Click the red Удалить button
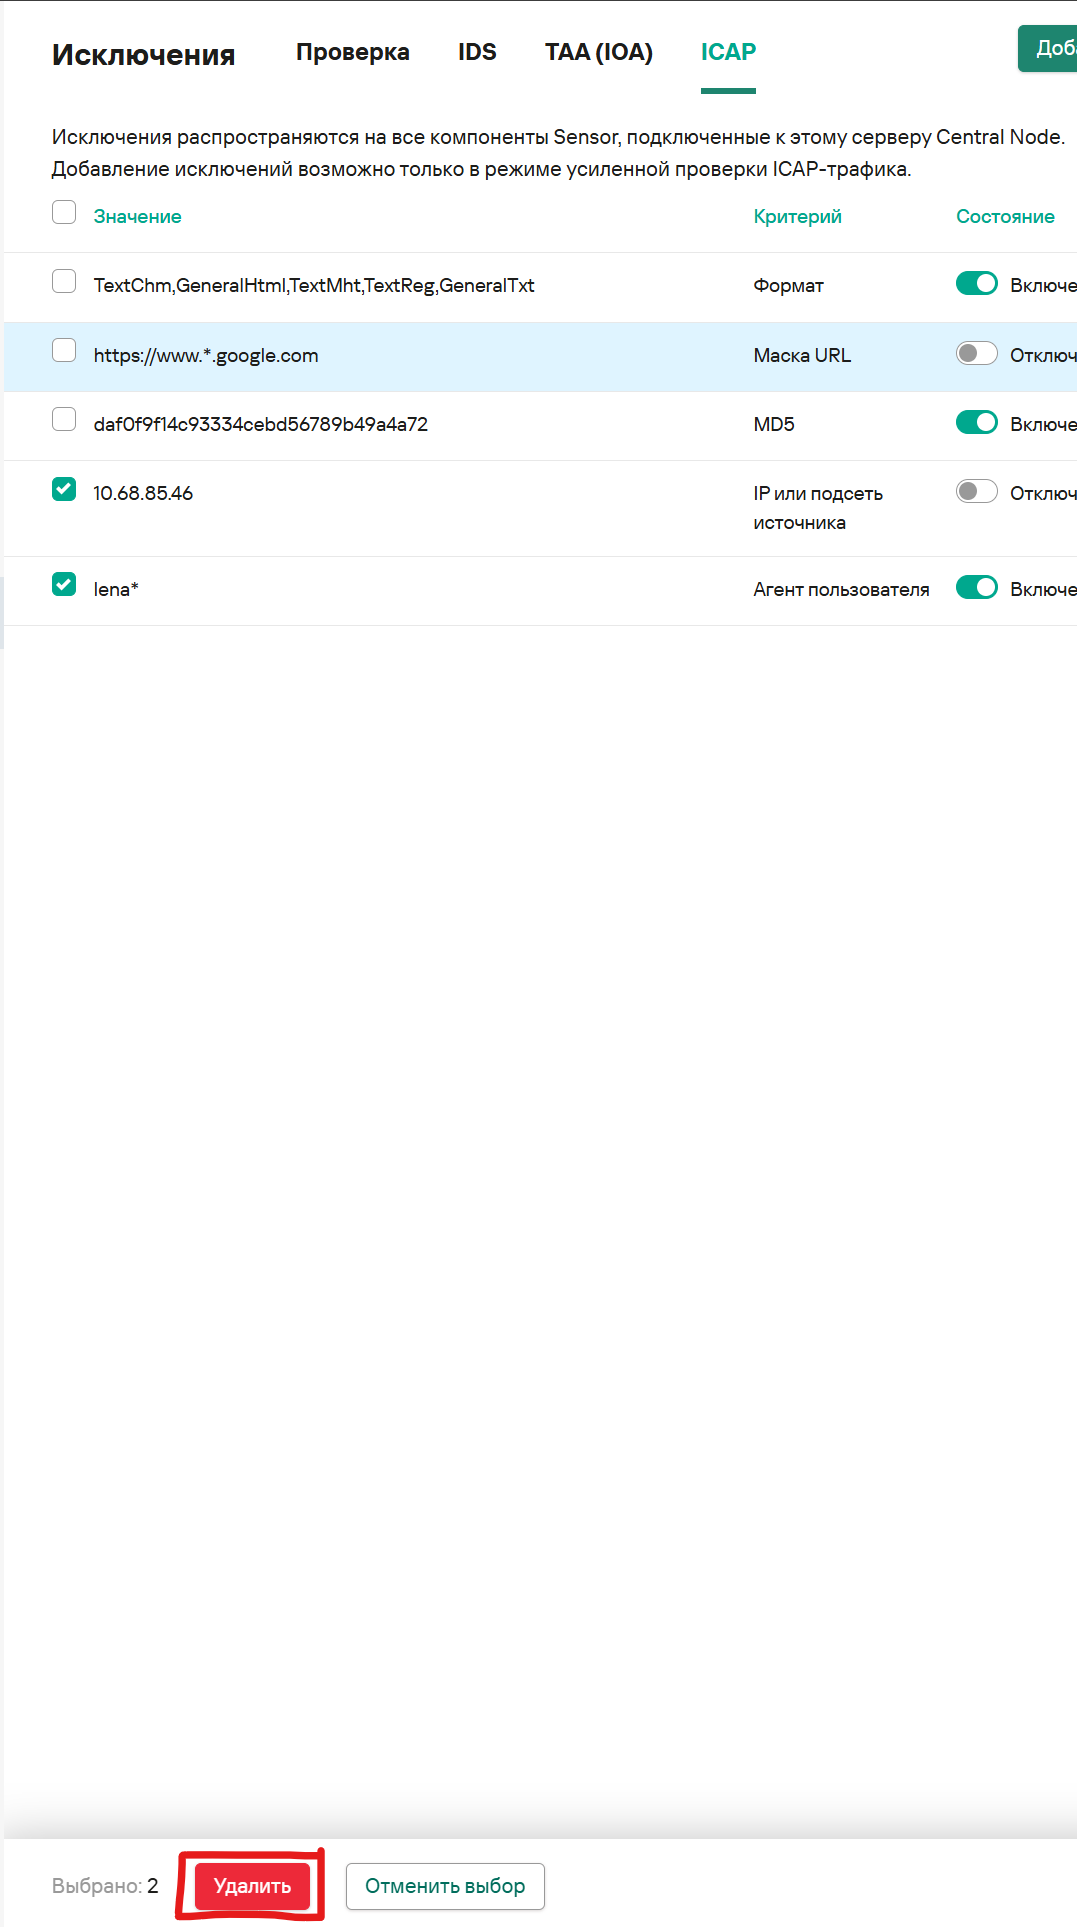The width and height of the screenshot is (1077, 1927). pos(252,1886)
